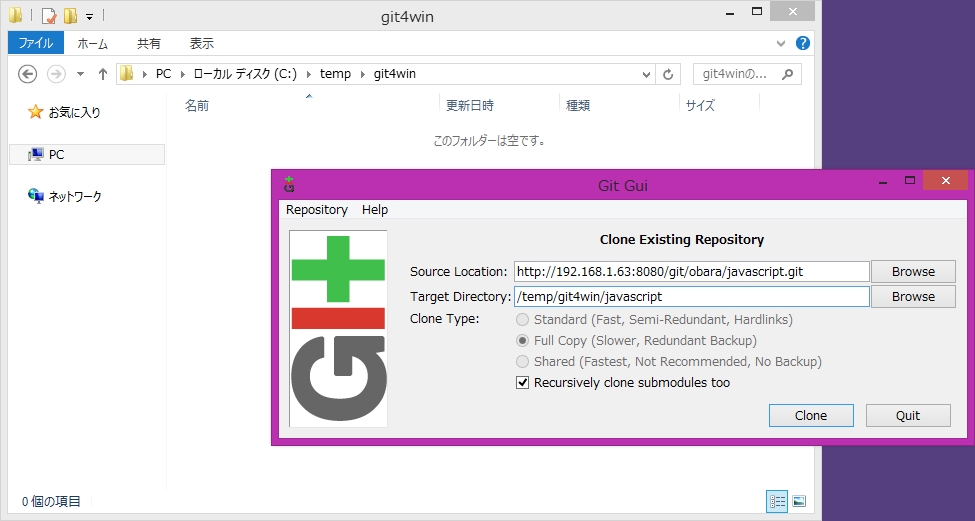
Task: Open Explorer help via question mark icon
Action: (803, 43)
